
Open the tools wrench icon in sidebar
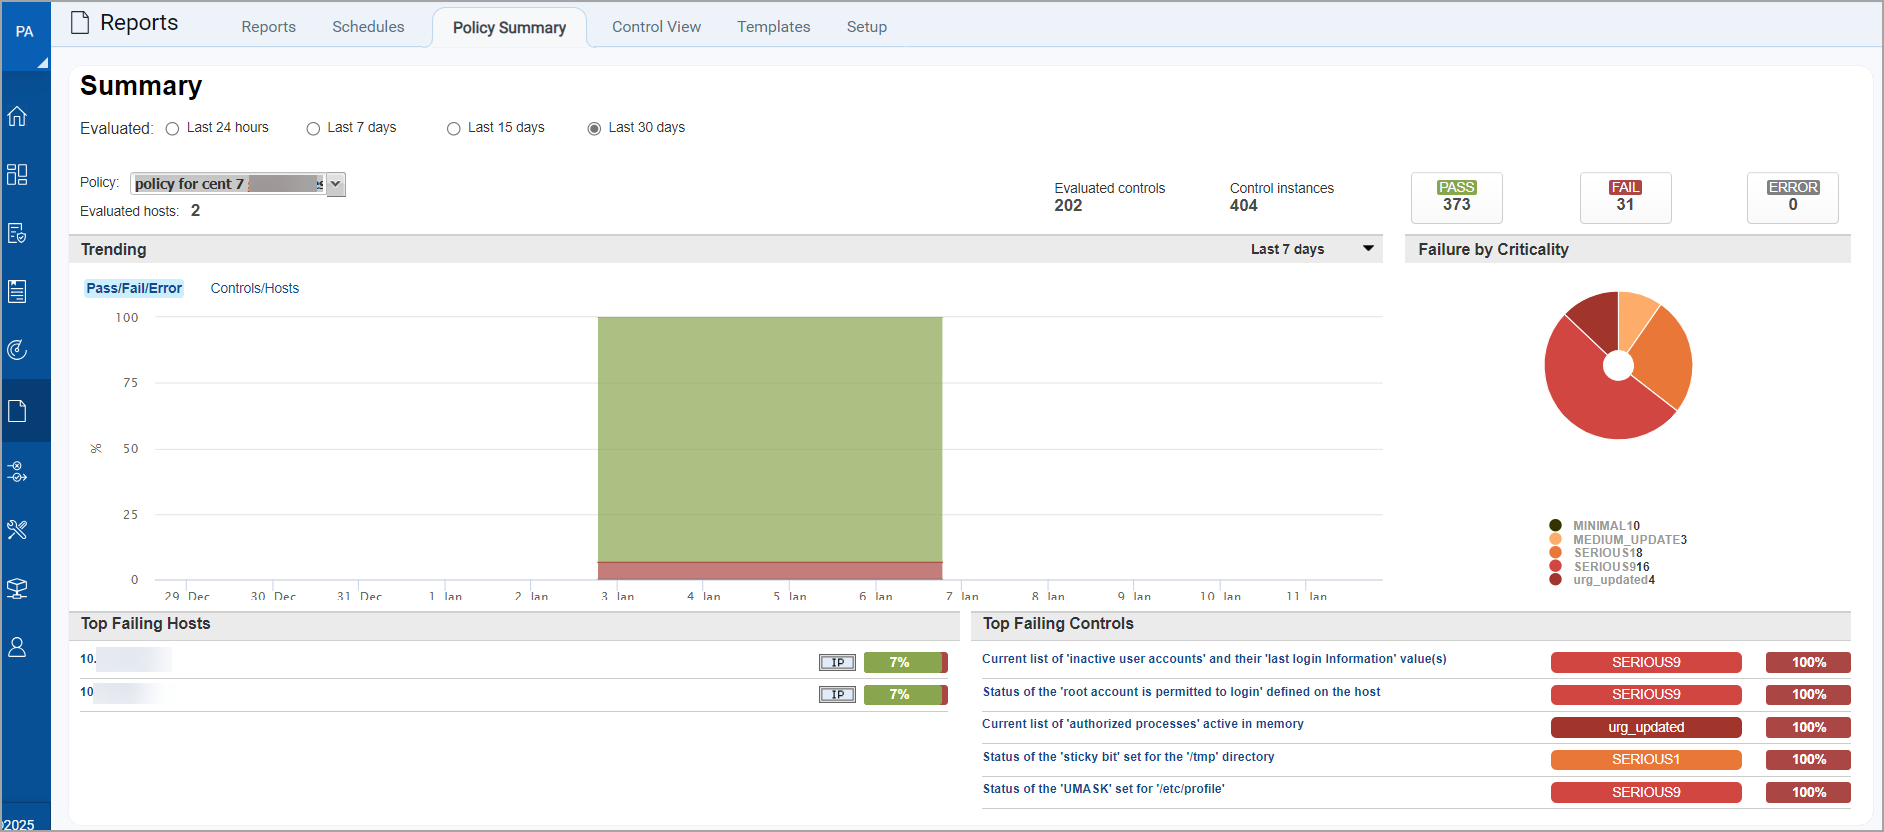tap(17, 529)
